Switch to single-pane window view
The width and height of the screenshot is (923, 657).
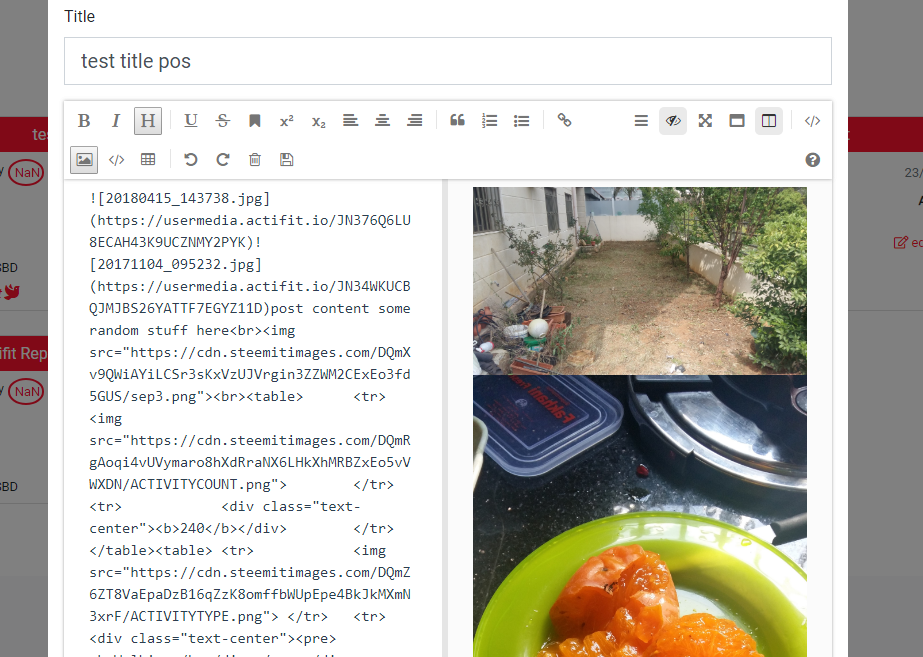point(737,121)
